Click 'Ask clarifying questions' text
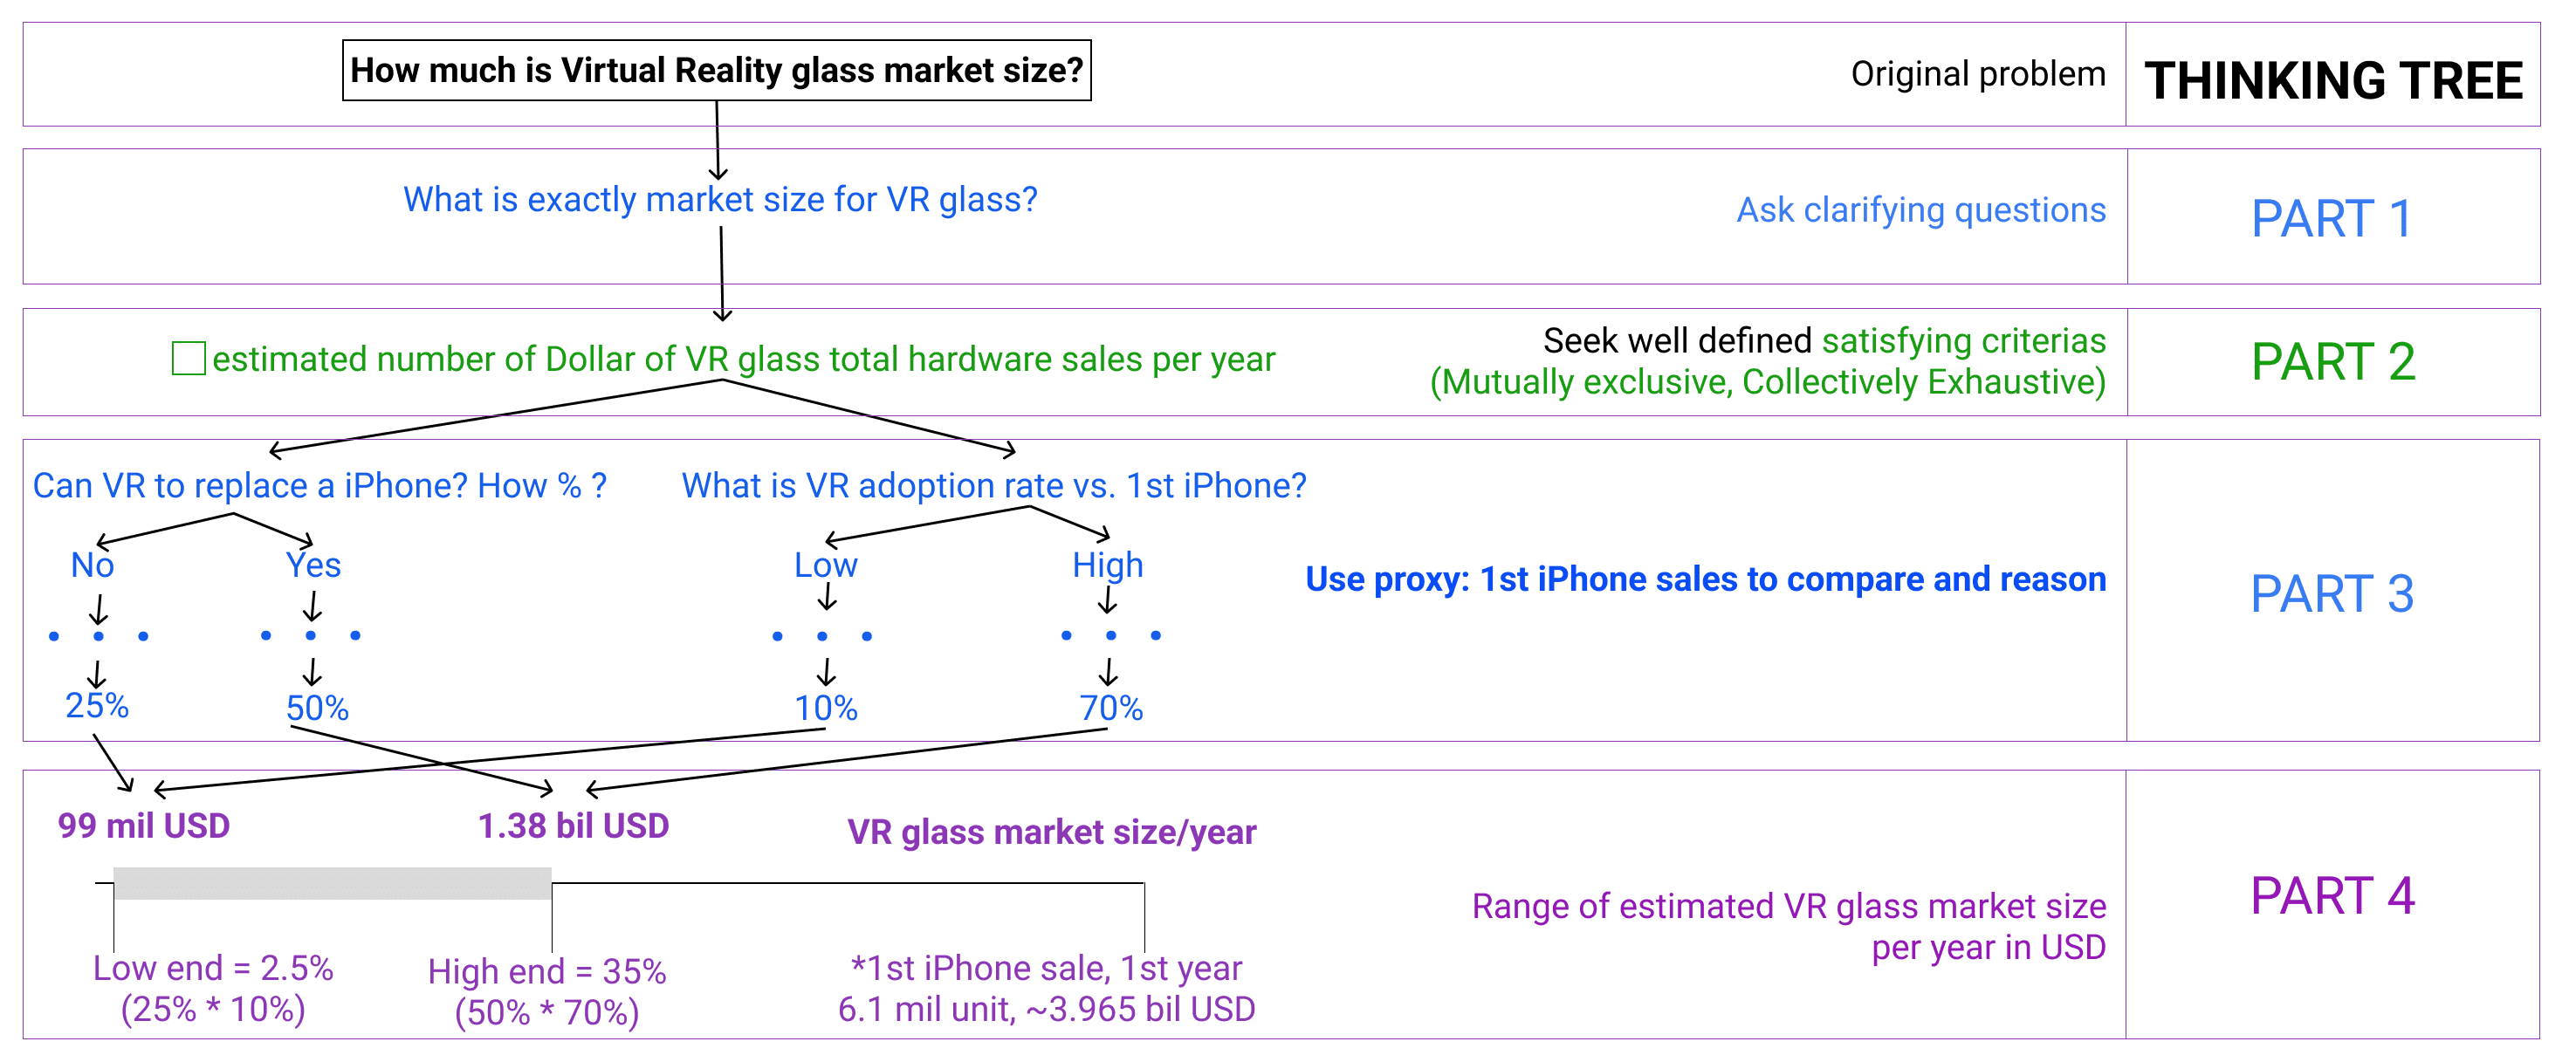The width and height of the screenshot is (2576, 1062). tap(1920, 210)
